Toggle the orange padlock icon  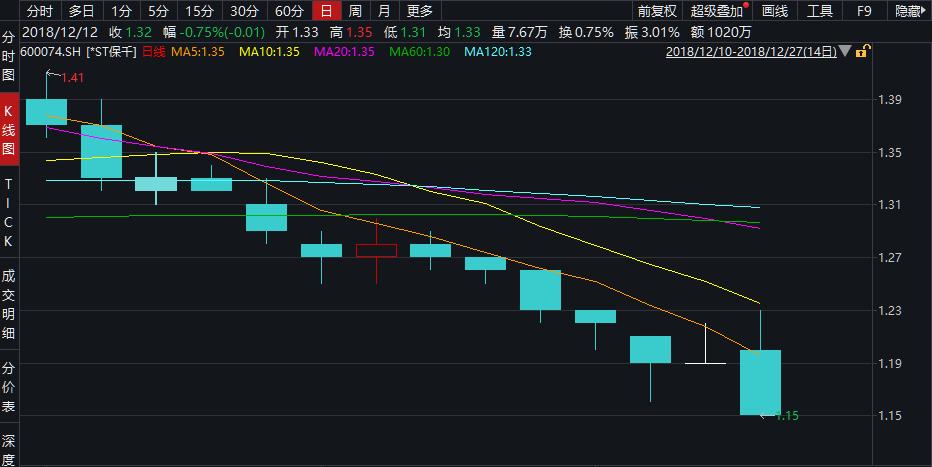click(862, 51)
